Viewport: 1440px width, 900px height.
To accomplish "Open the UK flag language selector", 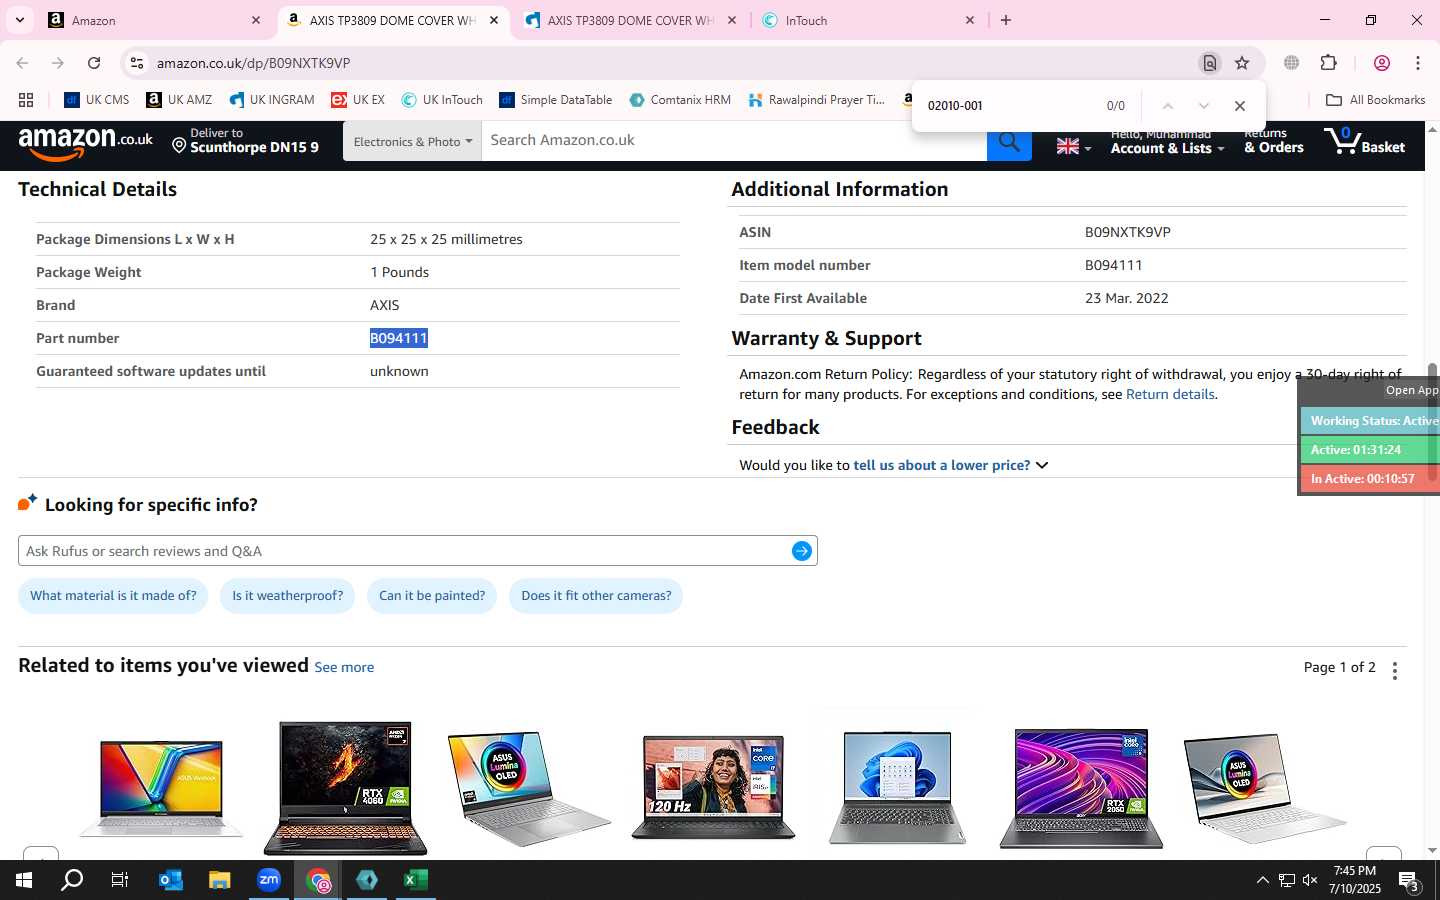I will click(x=1073, y=146).
